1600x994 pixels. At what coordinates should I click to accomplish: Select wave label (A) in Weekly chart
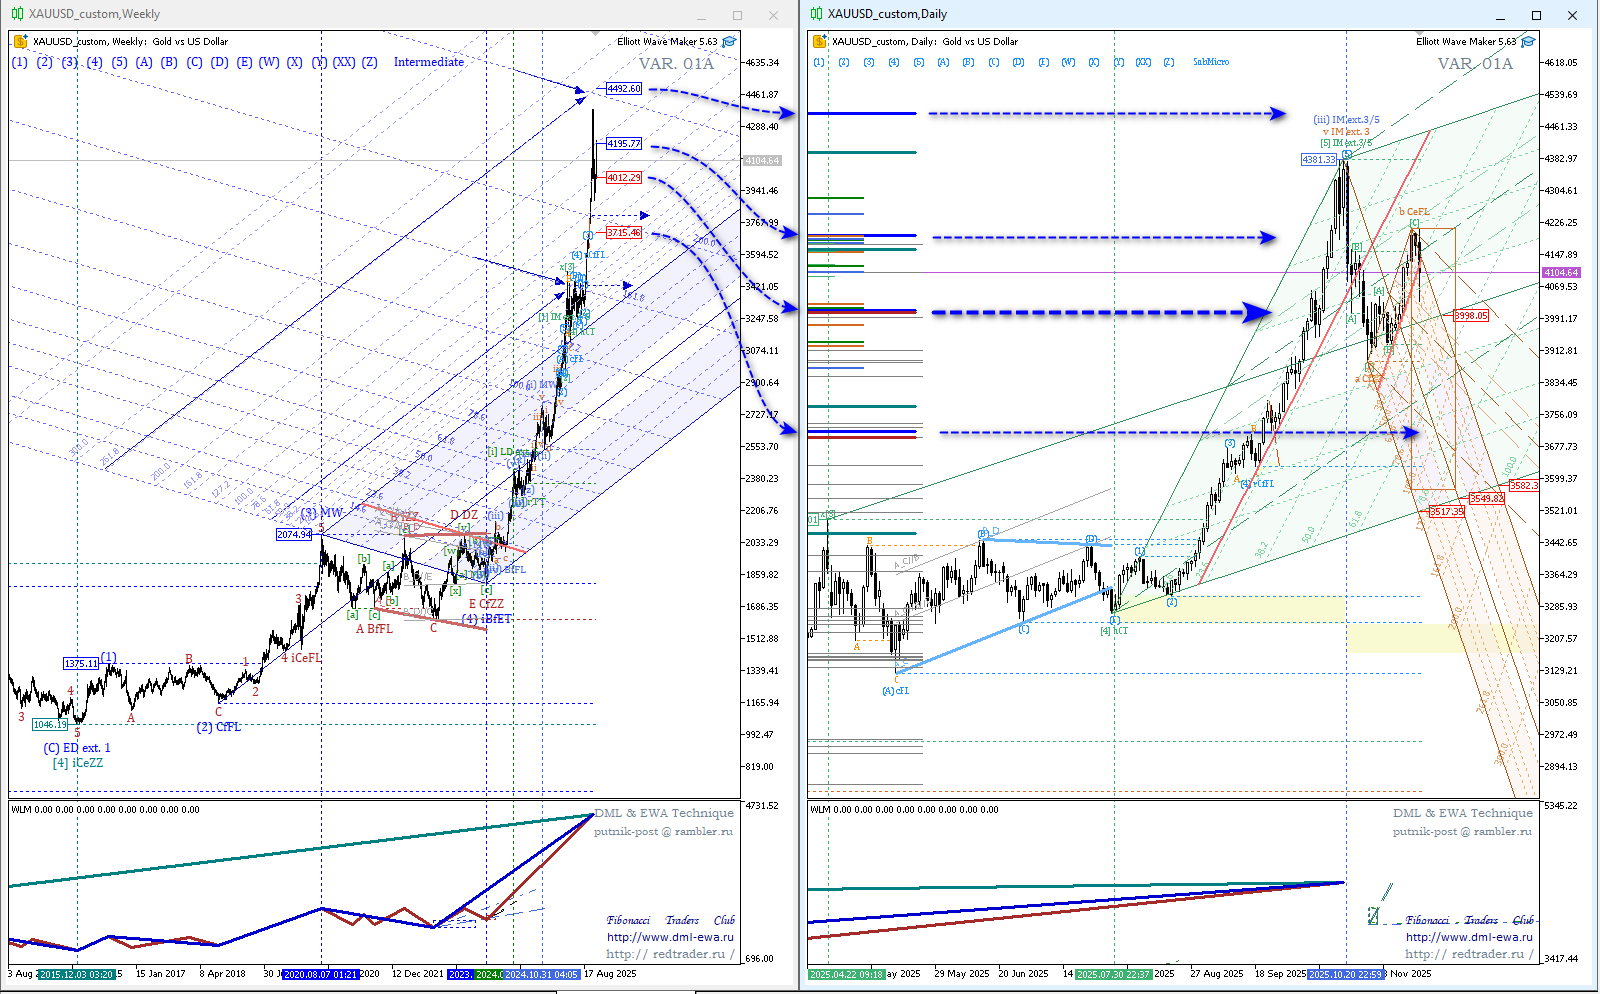pos(144,62)
